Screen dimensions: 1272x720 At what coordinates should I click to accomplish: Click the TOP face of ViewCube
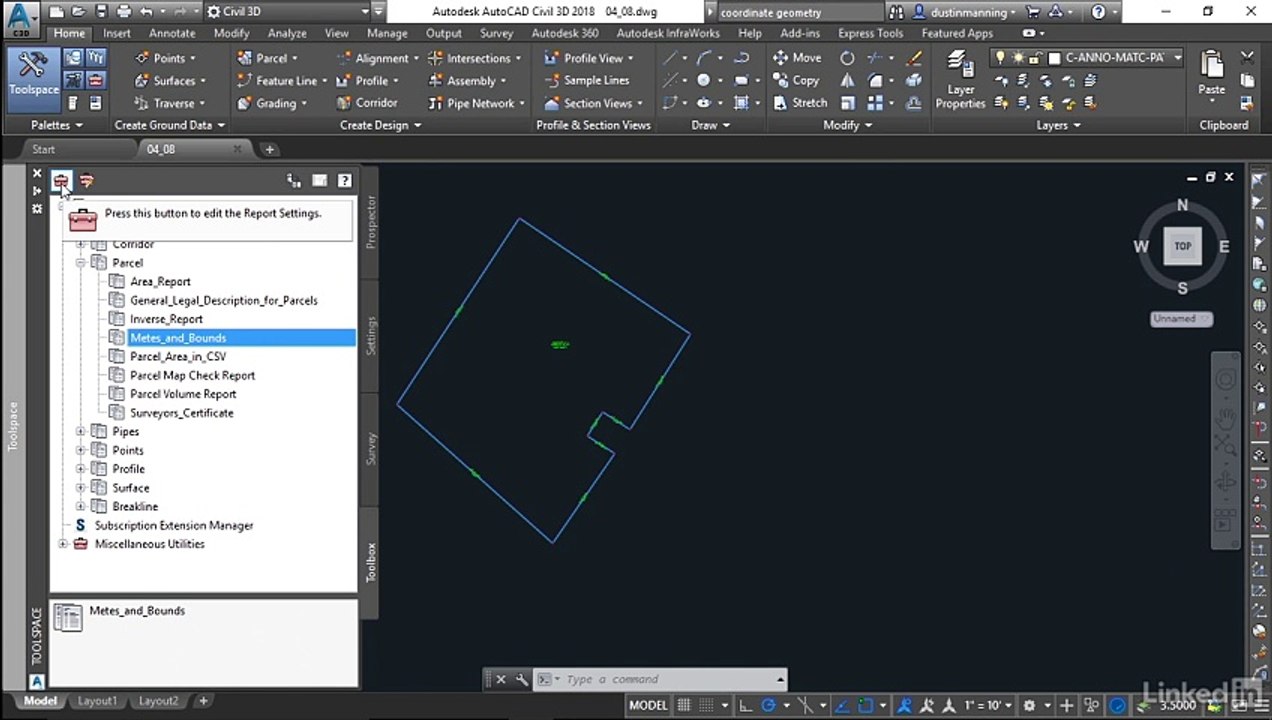[x=1182, y=246]
